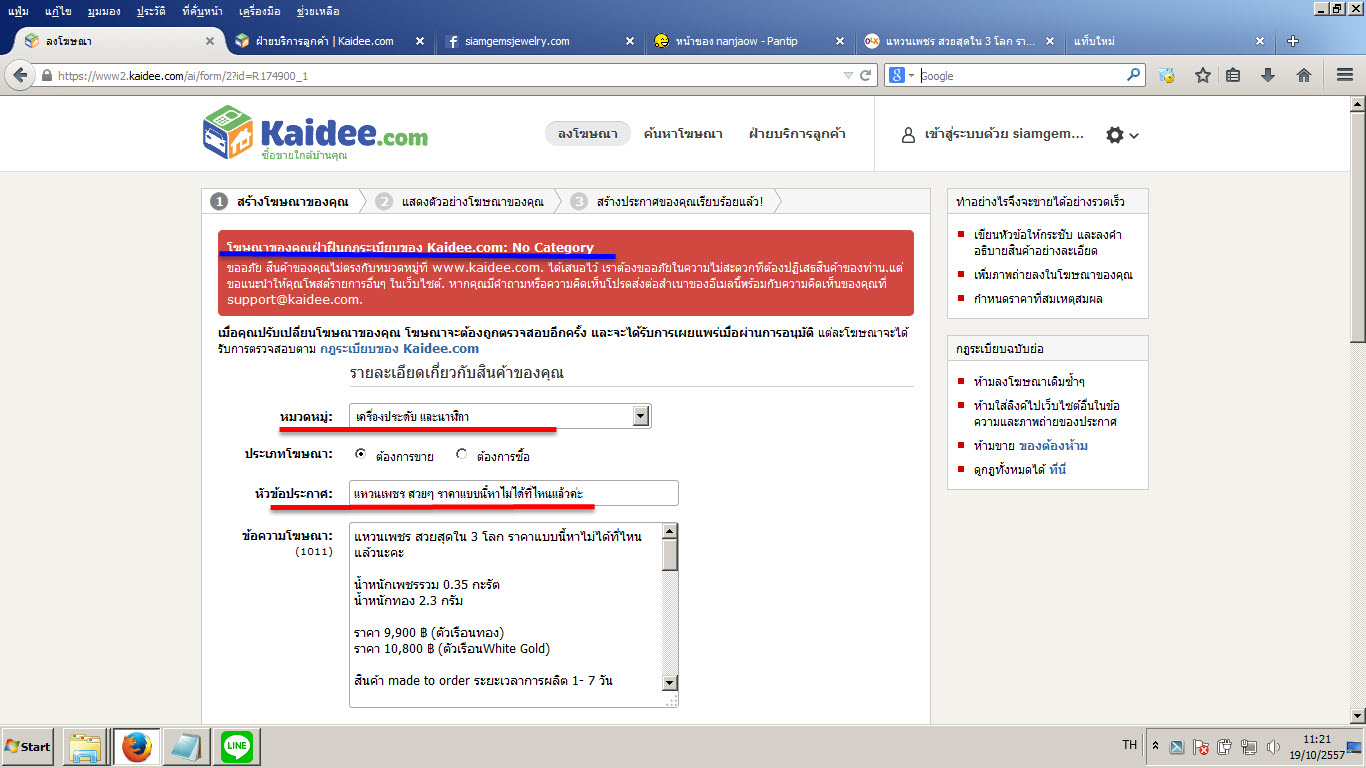Screen dimensions: 1366x768
Task: Open the bookmarks list icon
Action: tap(1234, 75)
